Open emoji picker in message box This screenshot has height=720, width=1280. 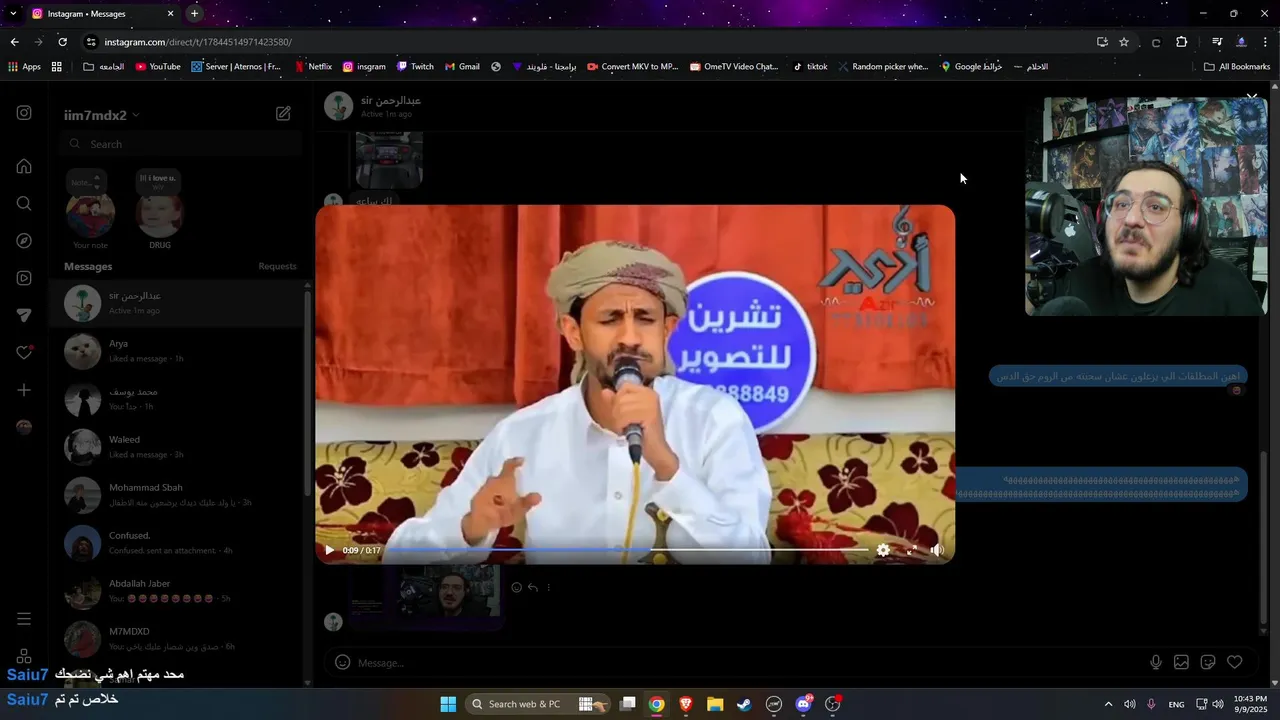[342, 662]
